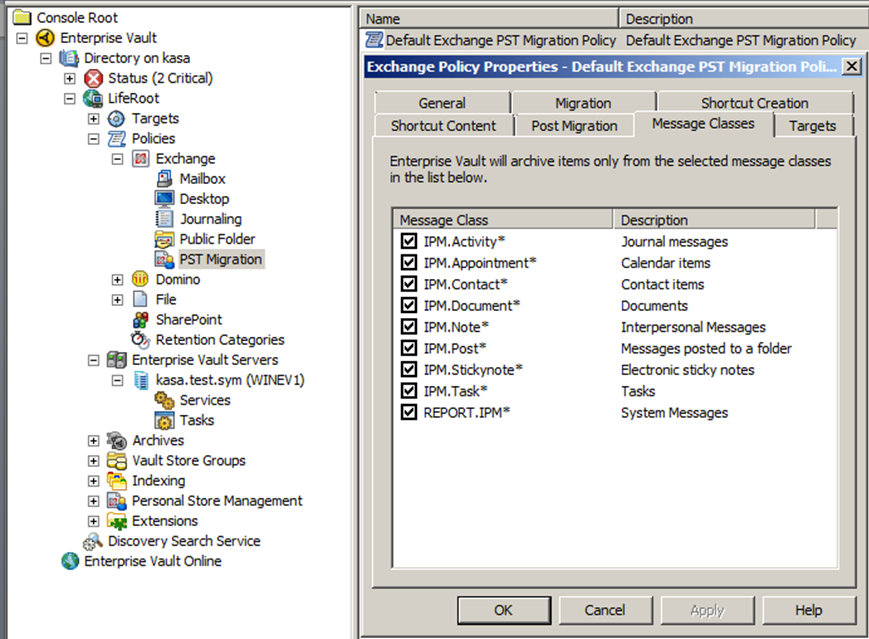The image size is (869, 639).
Task: Click the Apply button
Action: point(707,610)
